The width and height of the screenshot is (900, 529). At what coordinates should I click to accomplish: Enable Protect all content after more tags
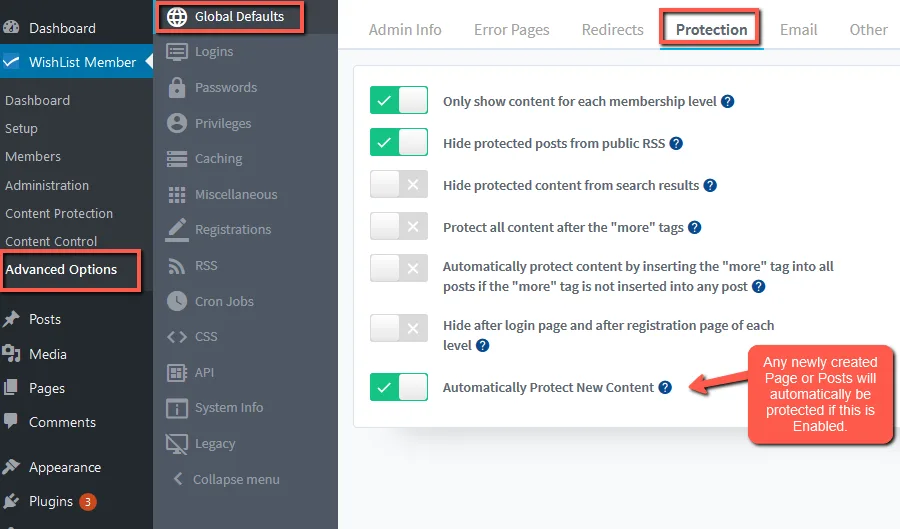tap(399, 226)
